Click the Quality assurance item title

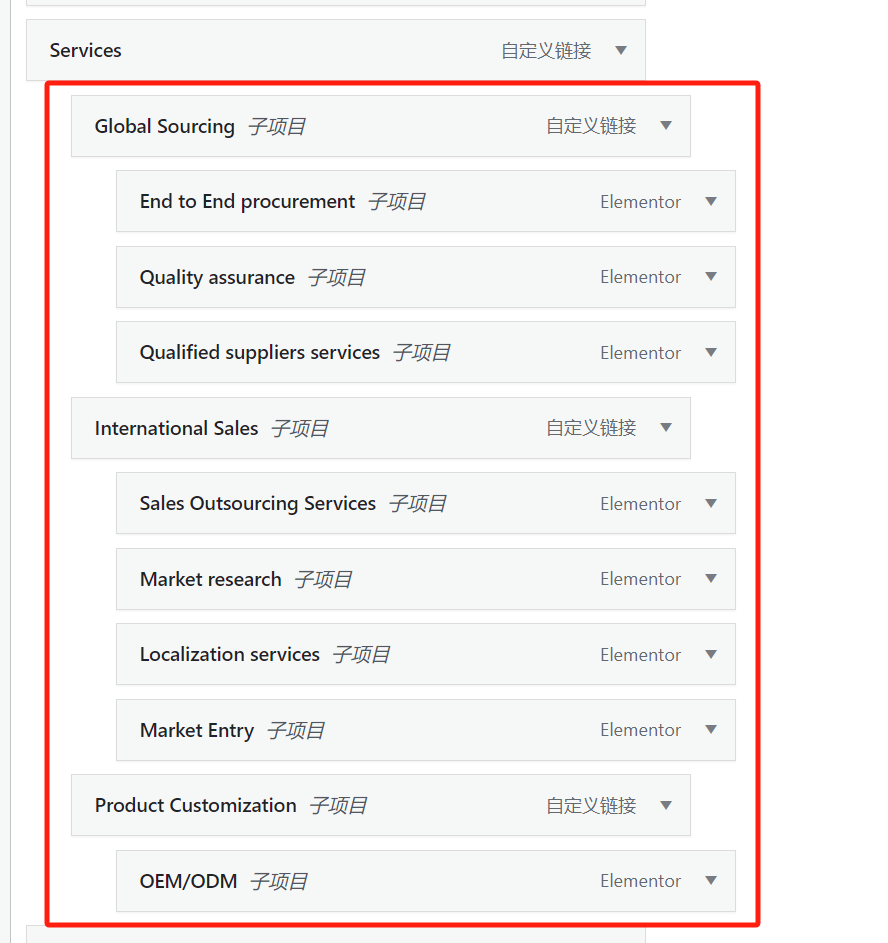(x=217, y=277)
